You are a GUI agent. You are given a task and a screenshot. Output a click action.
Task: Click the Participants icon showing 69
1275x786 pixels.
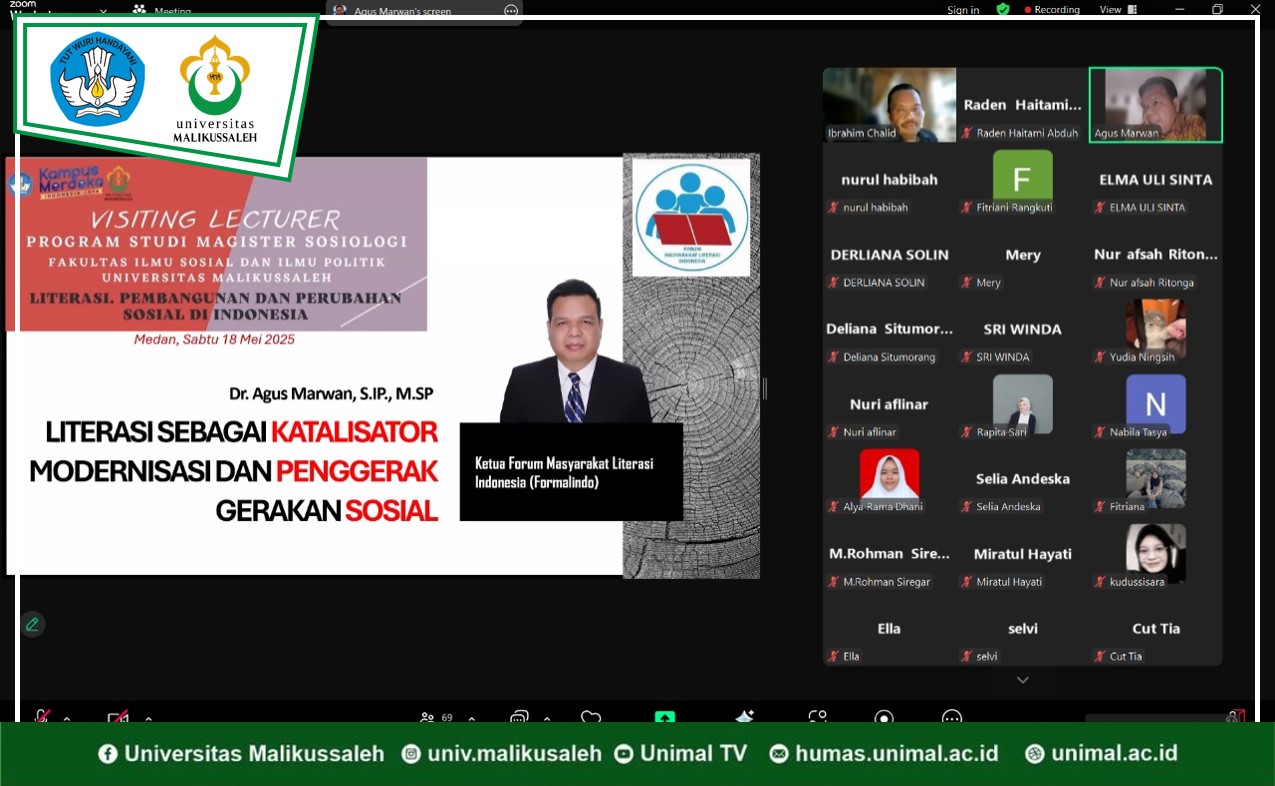pos(428,717)
